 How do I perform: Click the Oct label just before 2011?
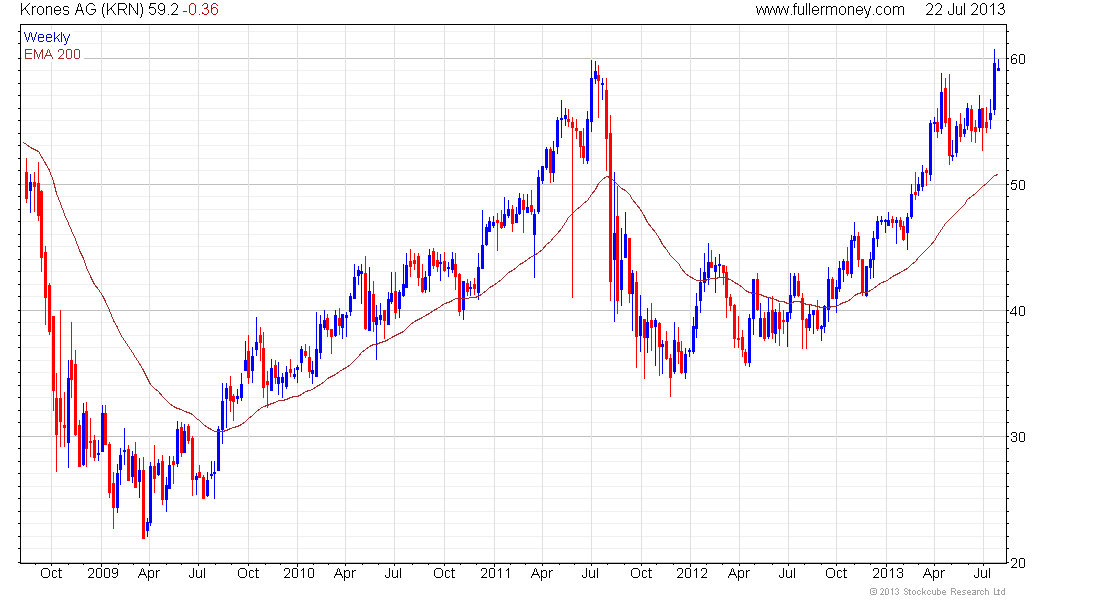[x=444, y=573]
